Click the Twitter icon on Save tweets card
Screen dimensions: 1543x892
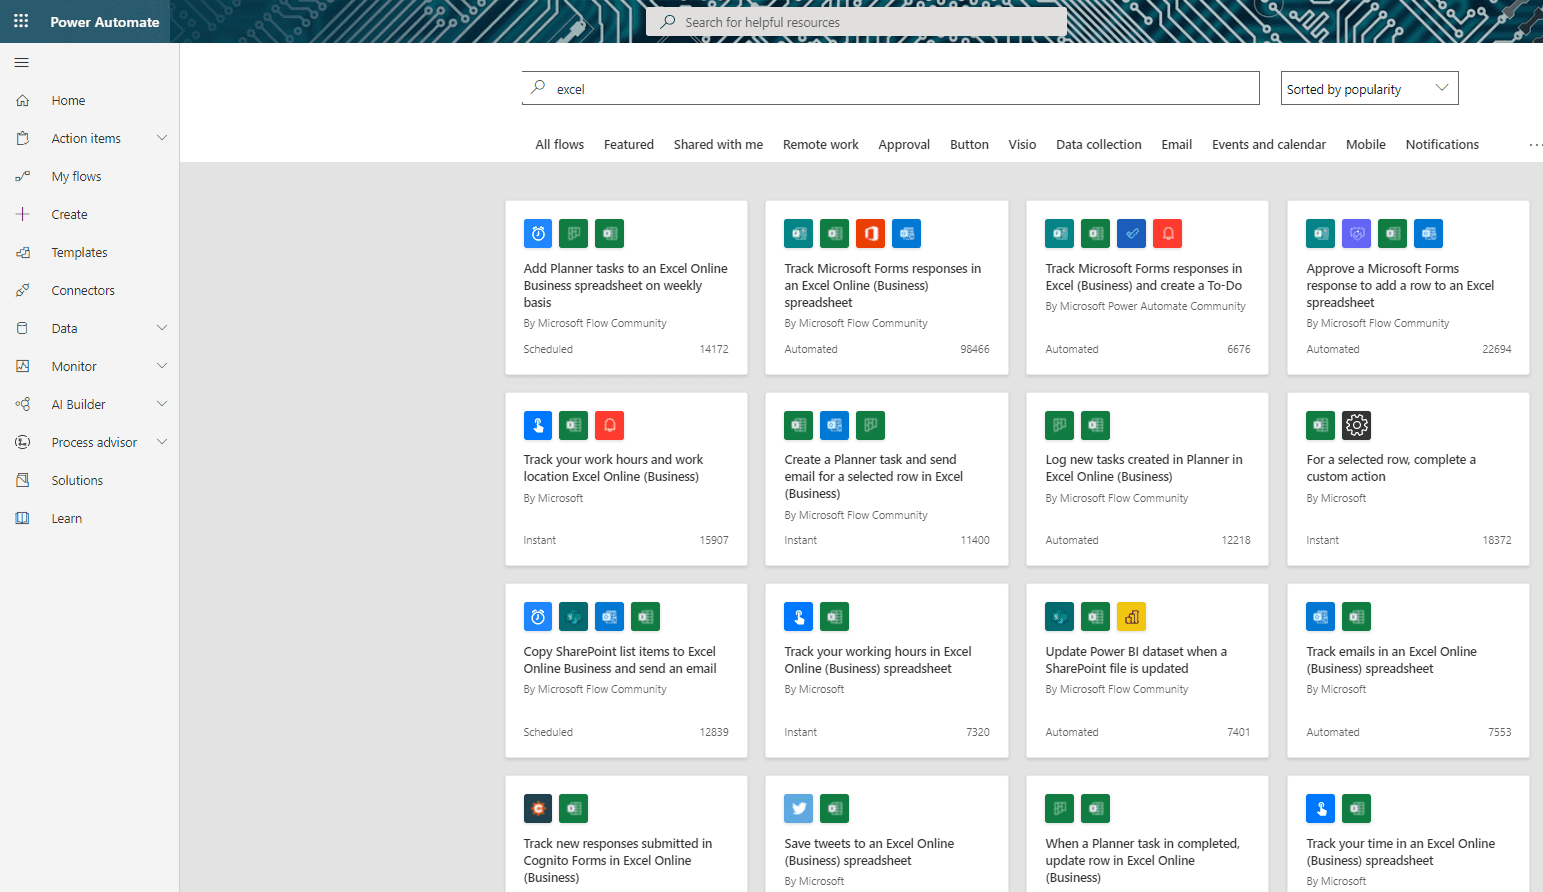click(x=799, y=808)
